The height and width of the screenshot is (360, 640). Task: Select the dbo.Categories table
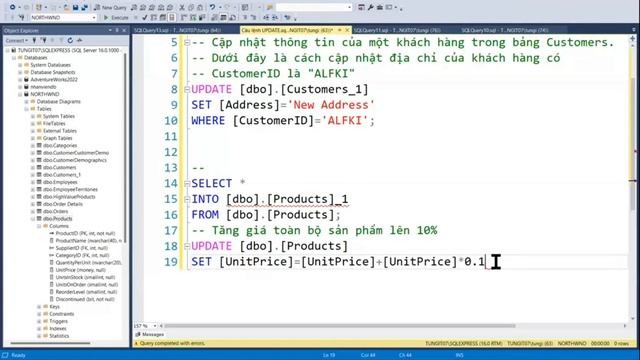(x=60, y=145)
